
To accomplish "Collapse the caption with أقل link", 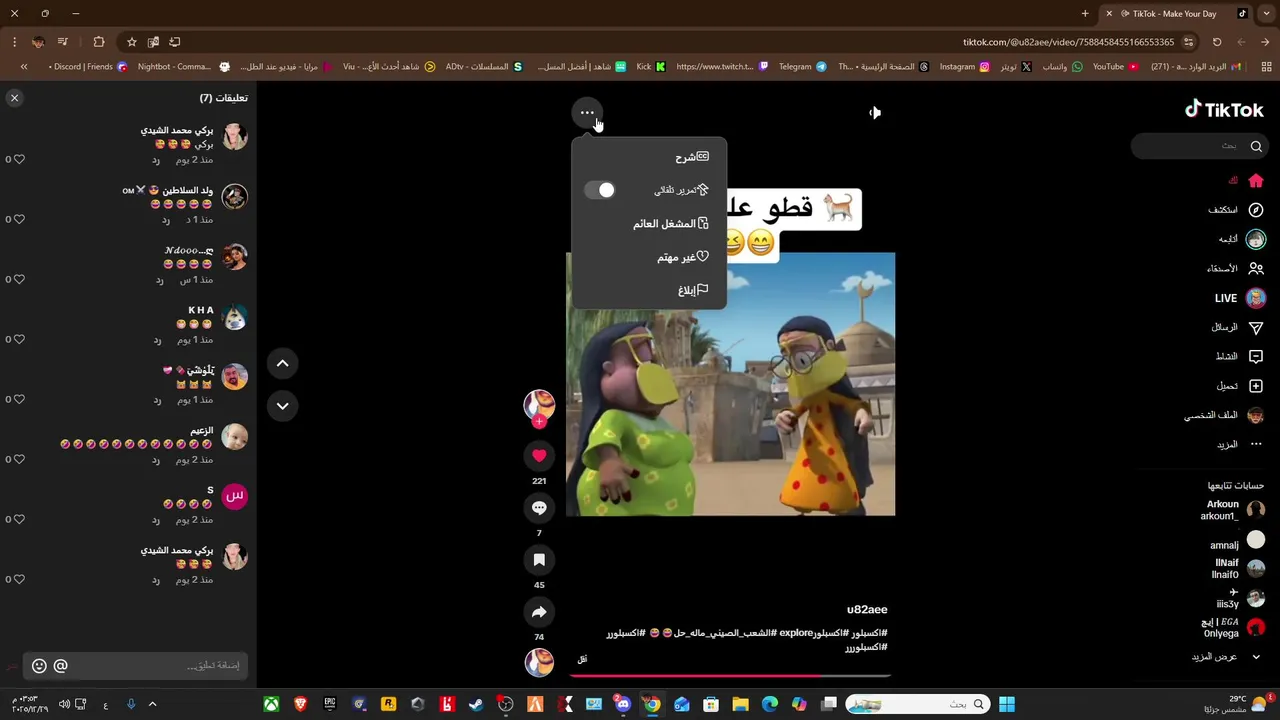I will click(x=582, y=659).
